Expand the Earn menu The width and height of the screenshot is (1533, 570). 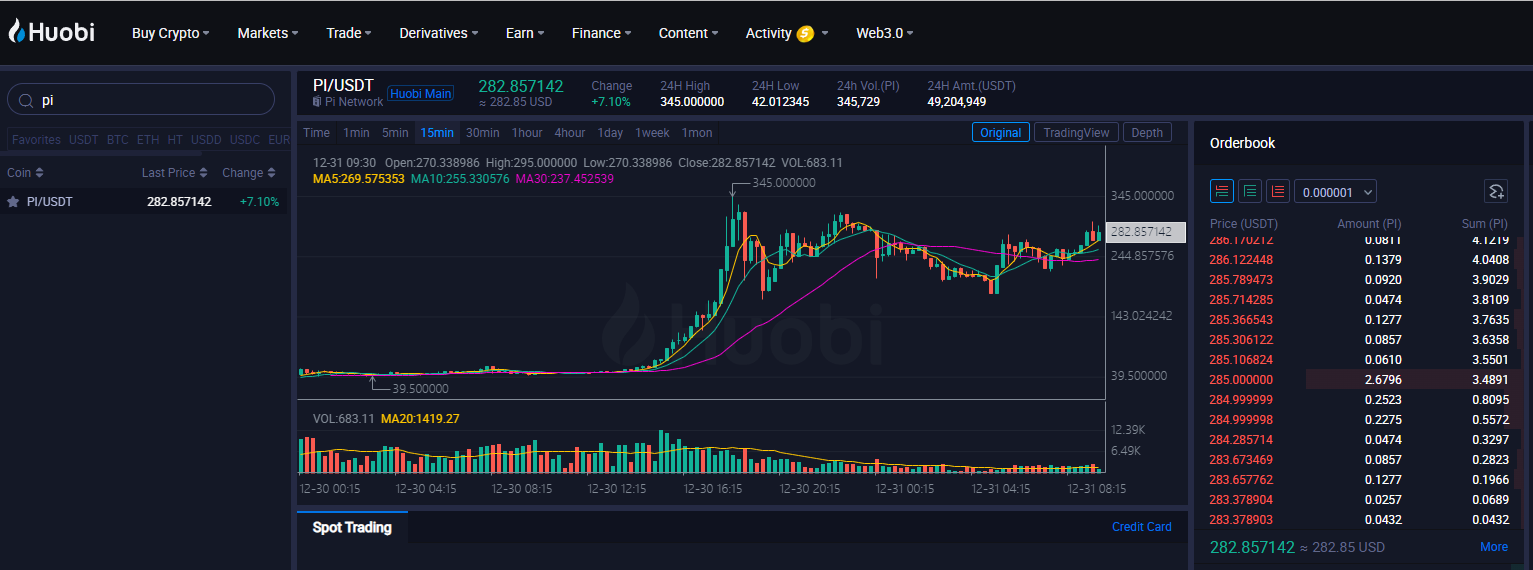pyautogui.click(x=525, y=33)
